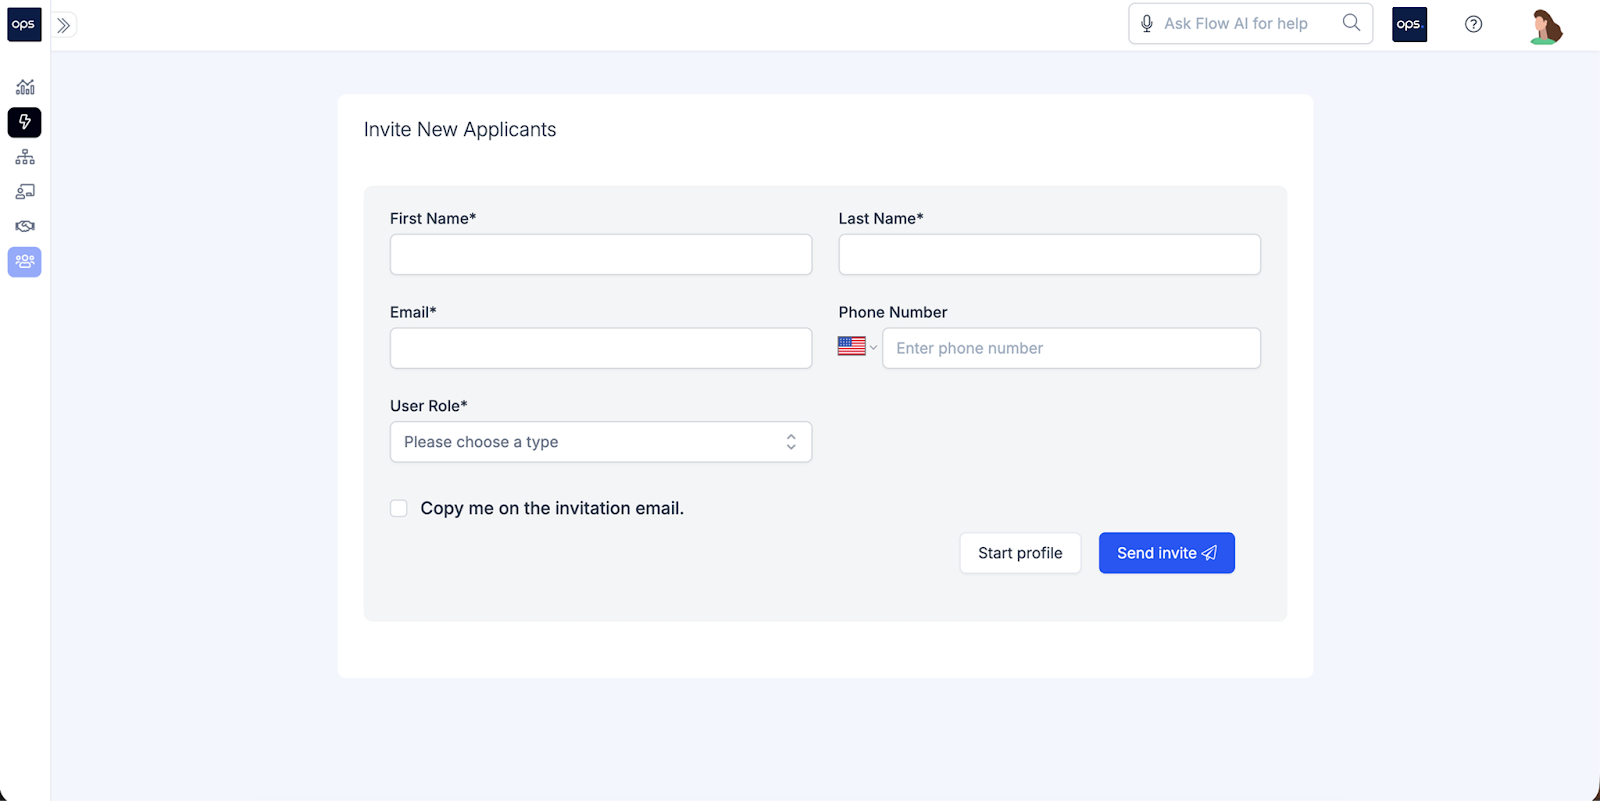The width and height of the screenshot is (1600, 801).
Task: Open the user avatar profile menu
Action: click(1546, 25)
